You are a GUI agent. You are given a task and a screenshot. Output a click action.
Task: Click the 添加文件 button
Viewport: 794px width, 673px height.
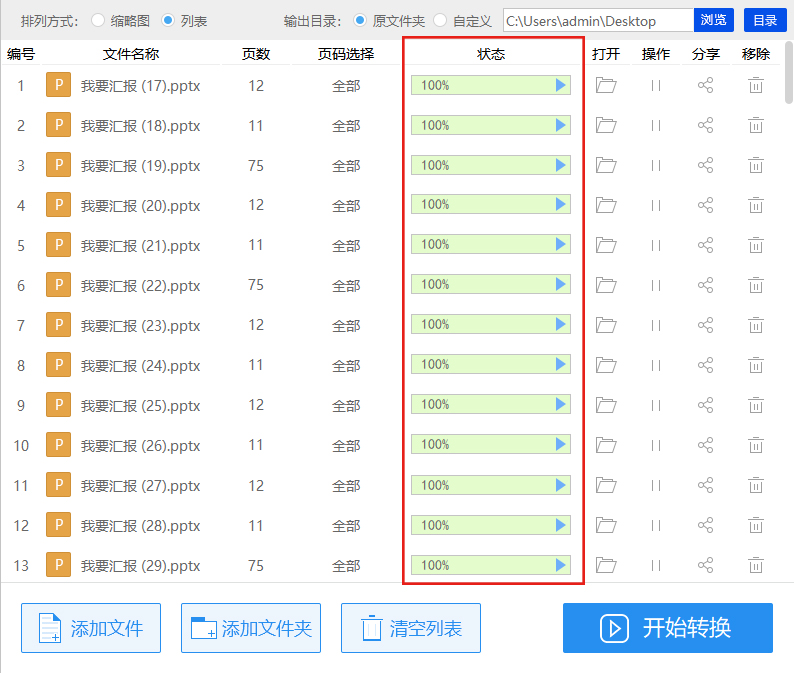(x=91, y=628)
